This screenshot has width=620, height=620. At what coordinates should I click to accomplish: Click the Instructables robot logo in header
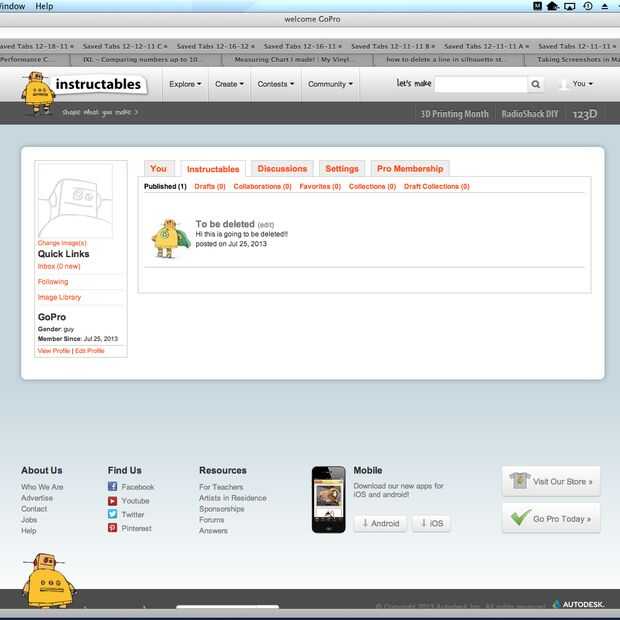click(x=37, y=92)
